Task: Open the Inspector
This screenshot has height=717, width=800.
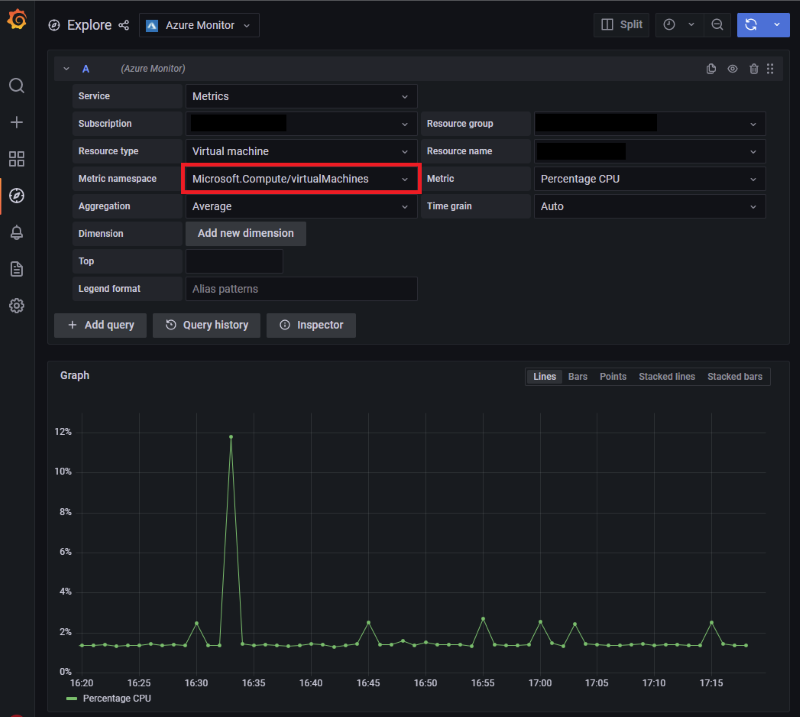Action: 311,325
